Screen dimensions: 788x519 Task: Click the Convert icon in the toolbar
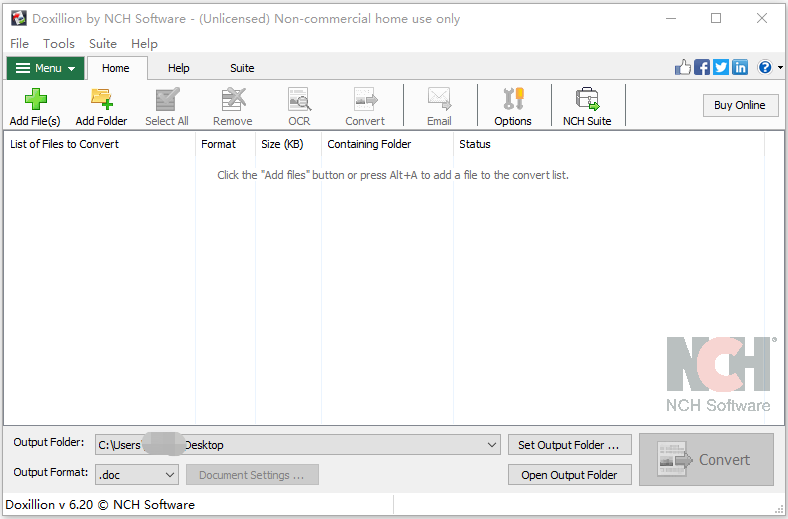365,99
